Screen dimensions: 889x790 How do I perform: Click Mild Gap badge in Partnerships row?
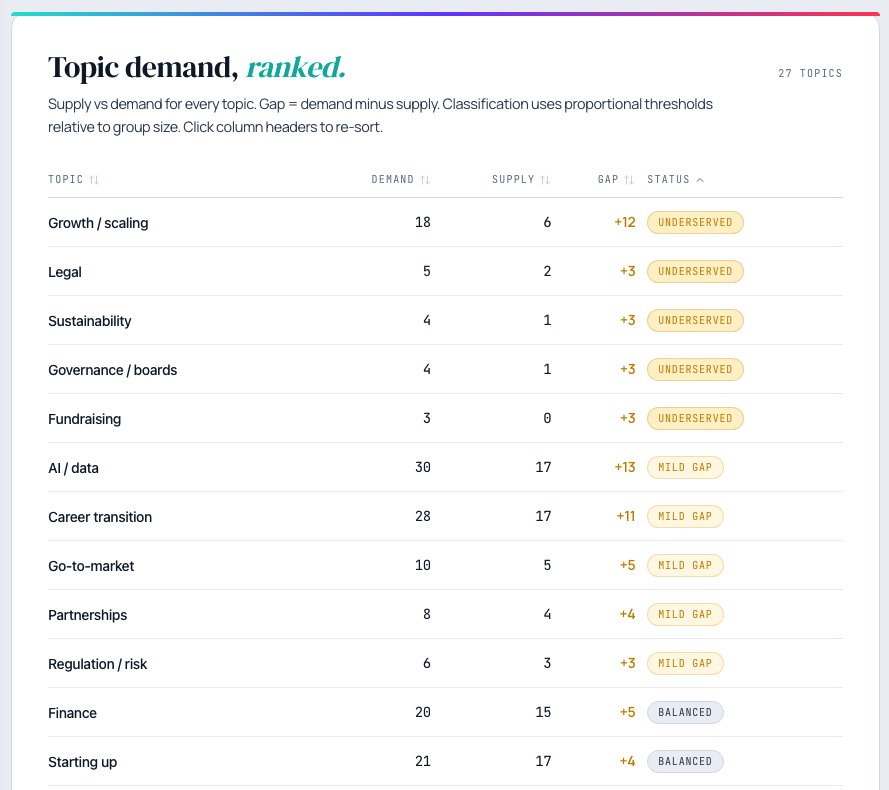tap(685, 614)
